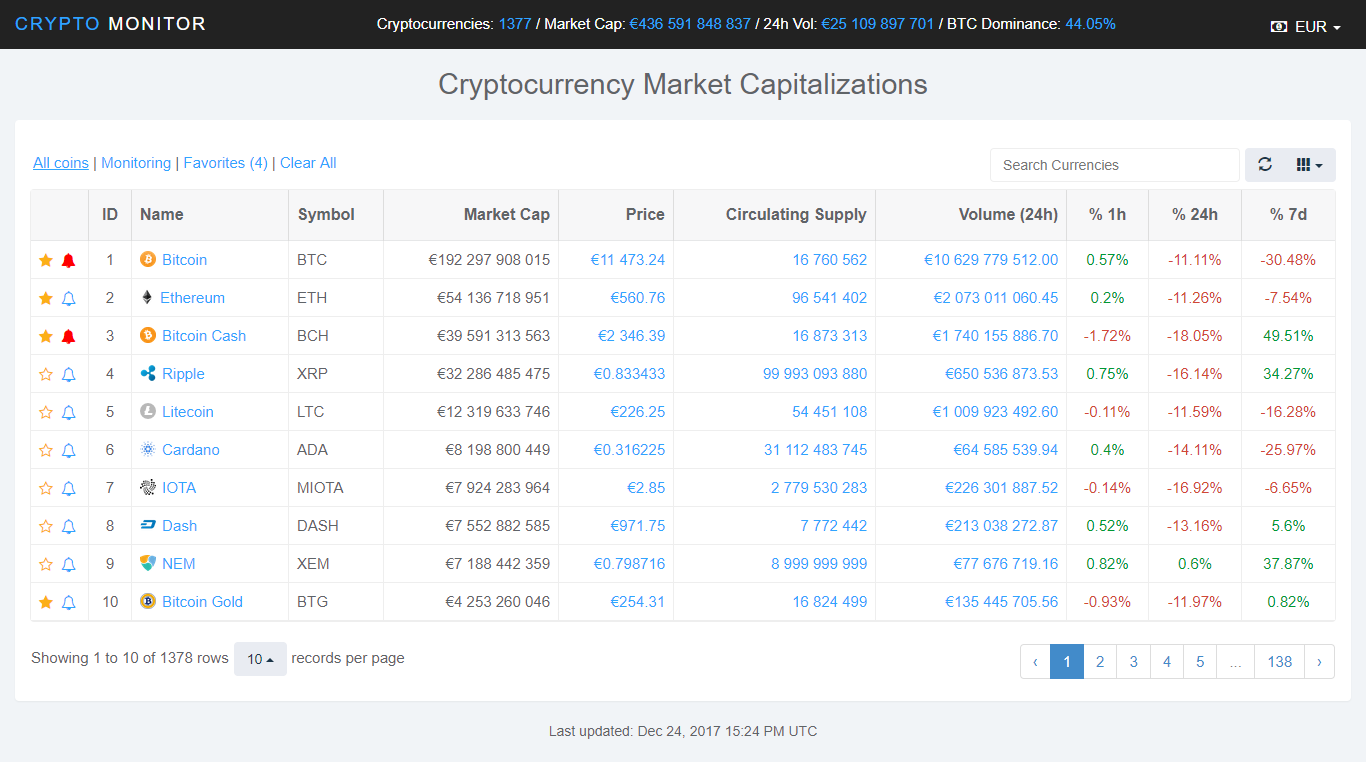Sort table by Price column
This screenshot has width=1366, height=762.
click(x=616, y=215)
